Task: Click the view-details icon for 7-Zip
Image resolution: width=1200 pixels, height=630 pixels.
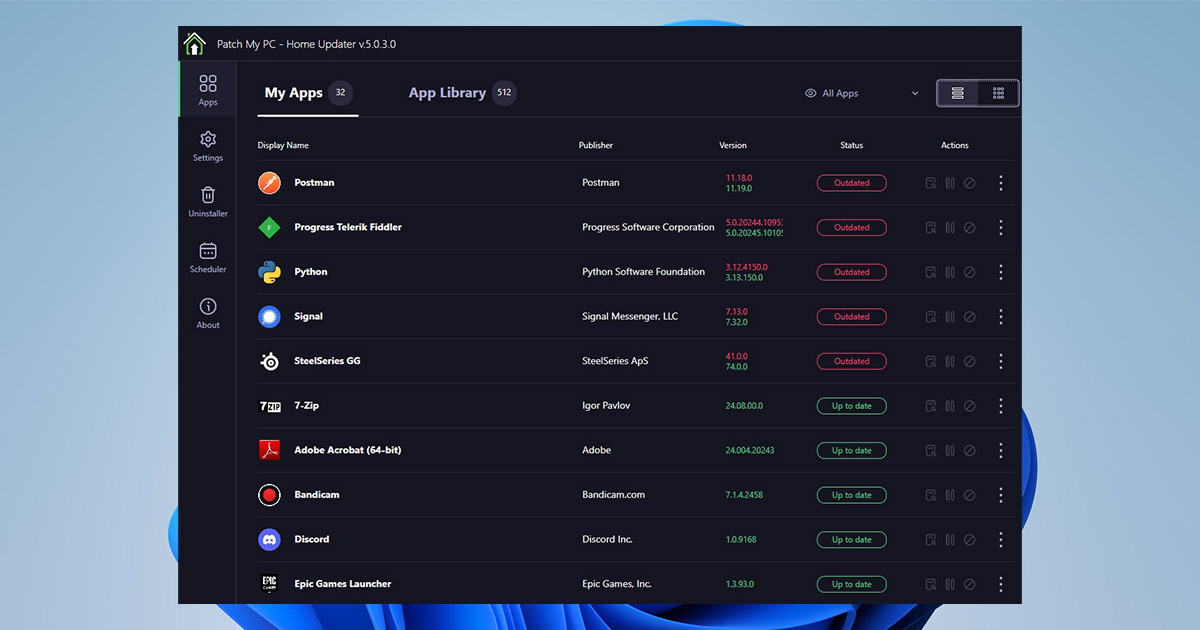Action: tap(931, 406)
